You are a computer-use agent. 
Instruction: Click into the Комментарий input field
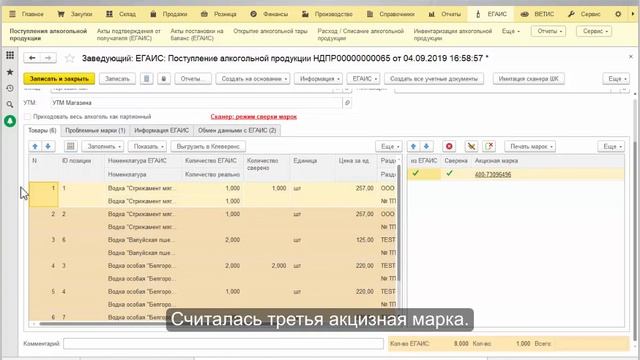click(223, 344)
